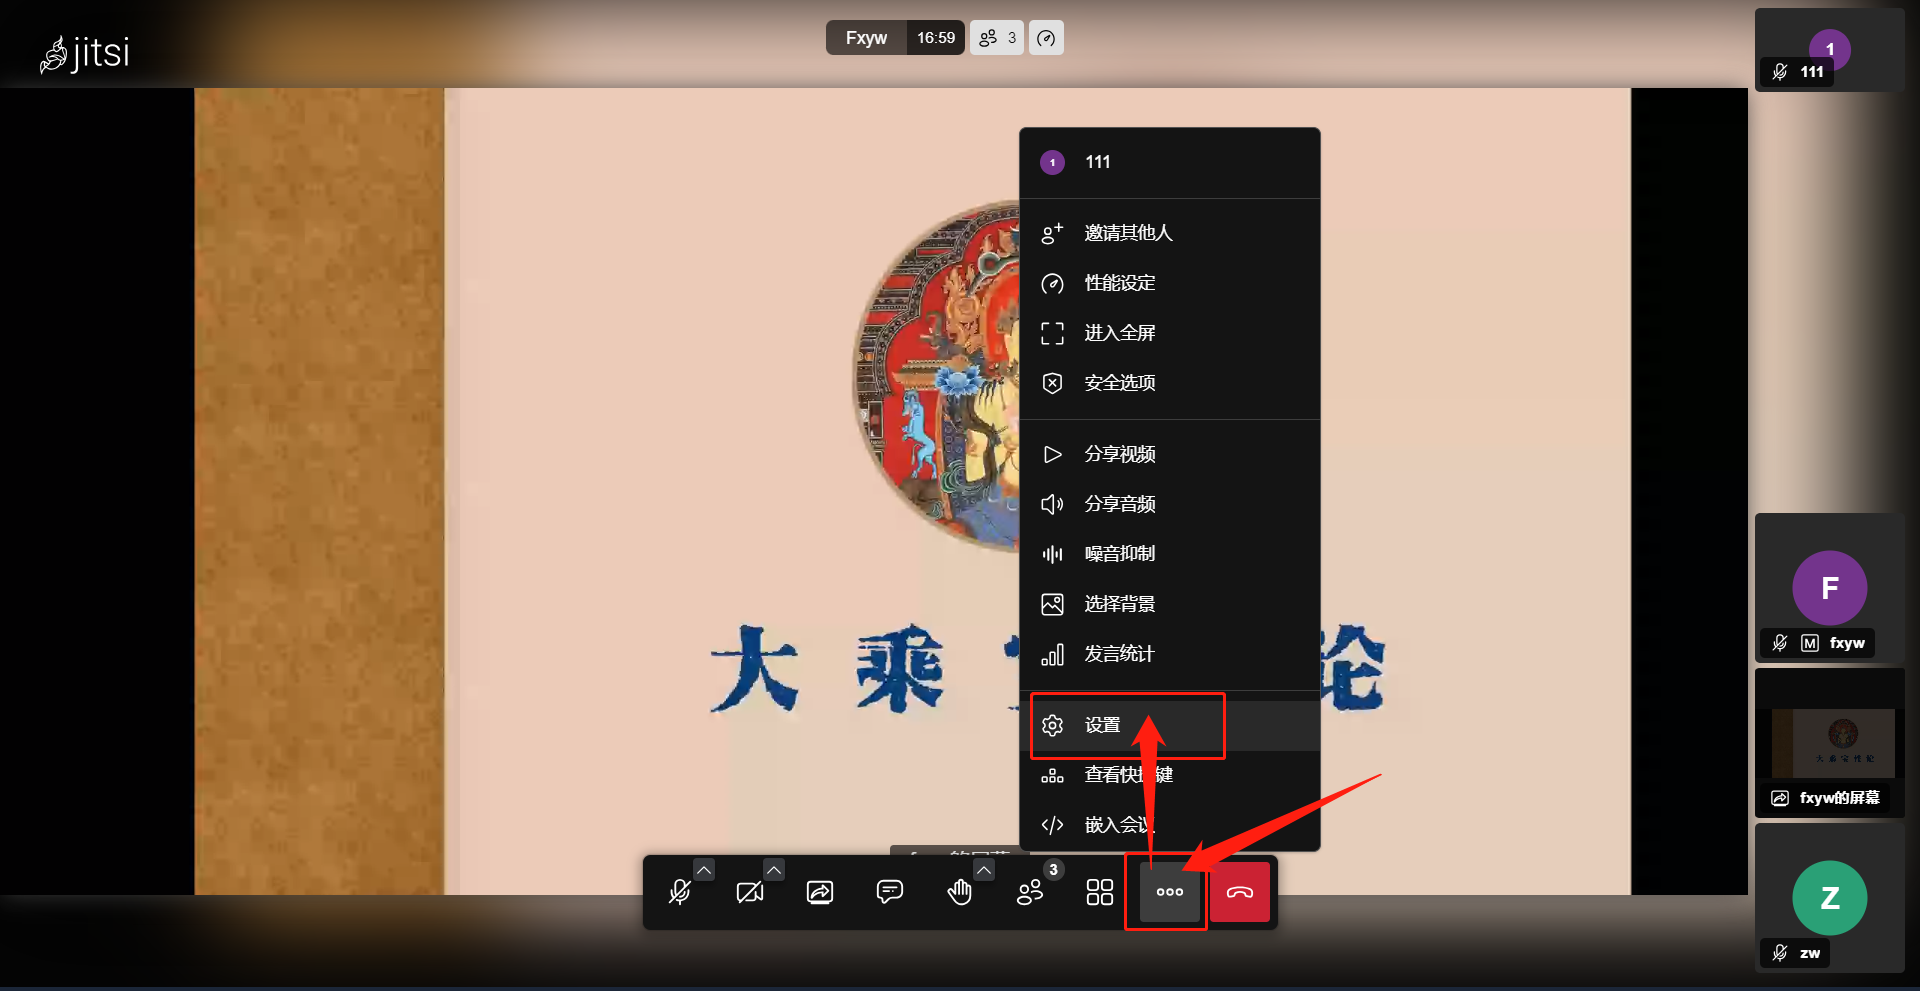Open the chat panel

click(889, 892)
